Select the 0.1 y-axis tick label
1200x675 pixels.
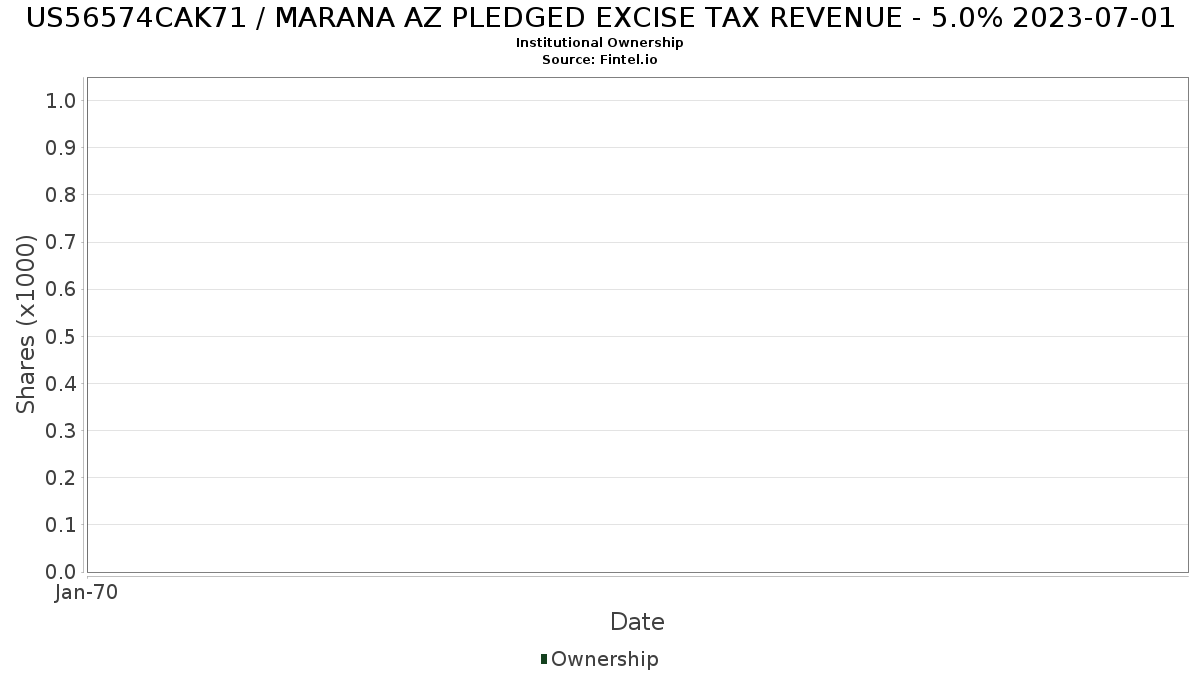(61, 525)
